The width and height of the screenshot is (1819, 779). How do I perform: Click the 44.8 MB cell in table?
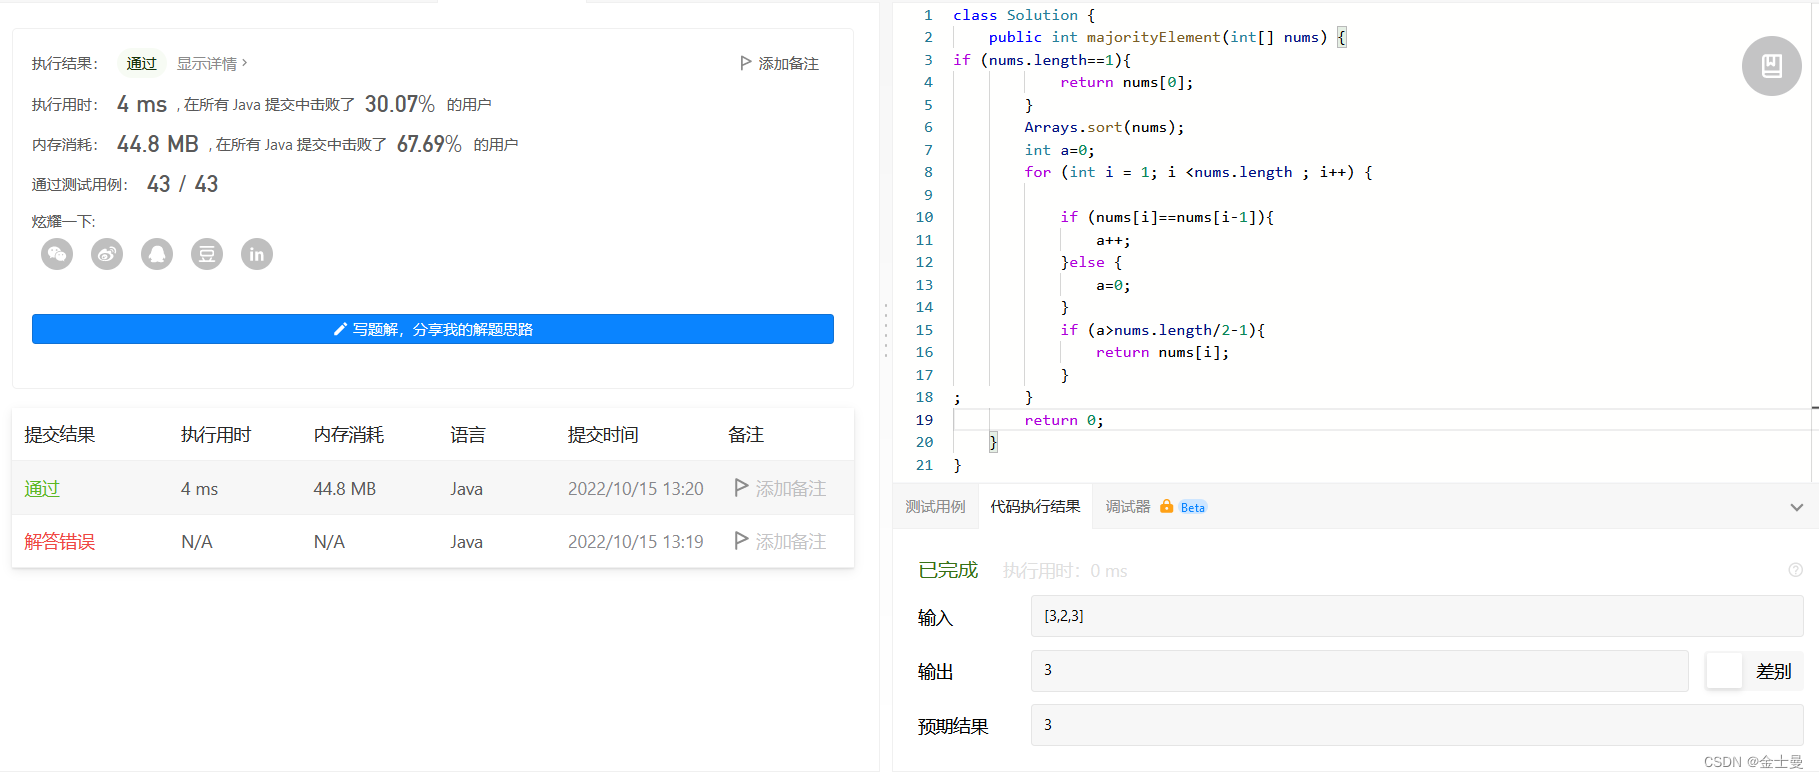(x=345, y=488)
